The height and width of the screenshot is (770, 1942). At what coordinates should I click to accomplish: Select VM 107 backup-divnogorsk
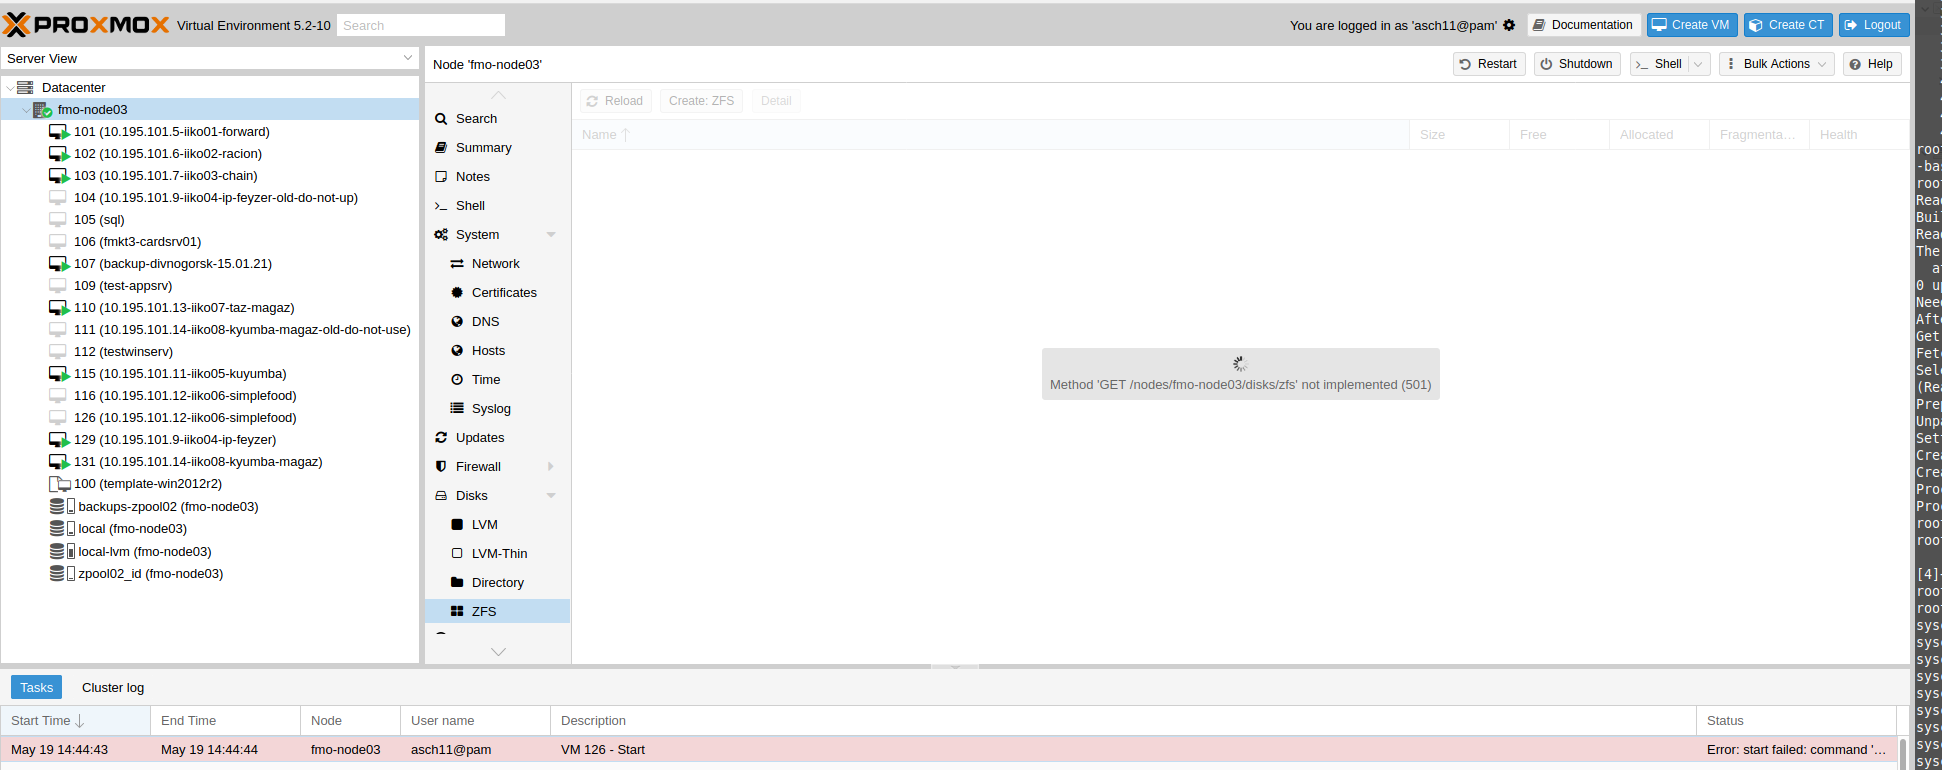(210, 264)
